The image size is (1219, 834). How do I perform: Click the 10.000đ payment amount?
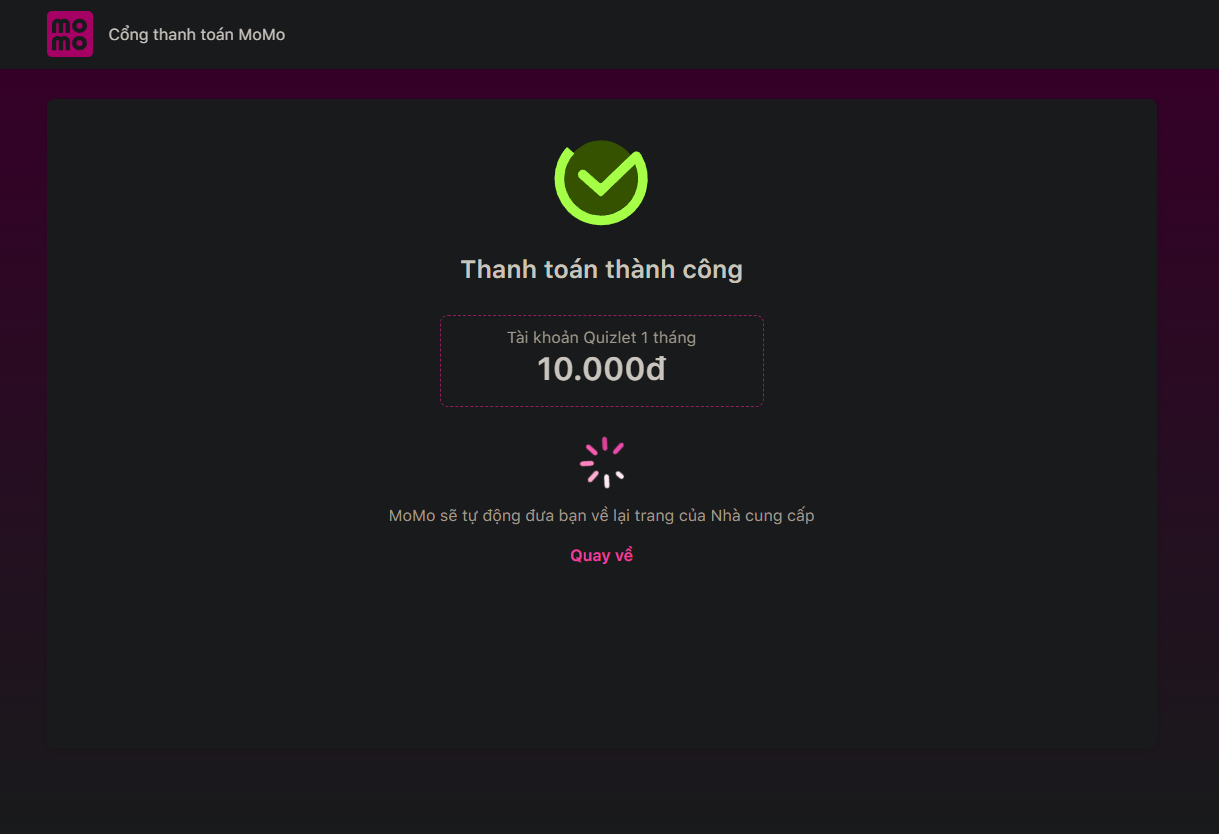(601, 370)
